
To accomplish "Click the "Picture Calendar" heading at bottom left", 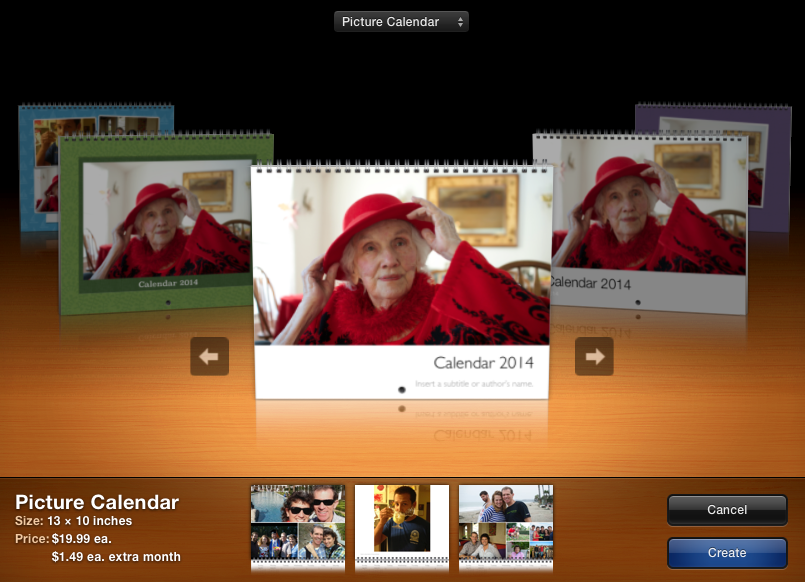I will 97,502.
